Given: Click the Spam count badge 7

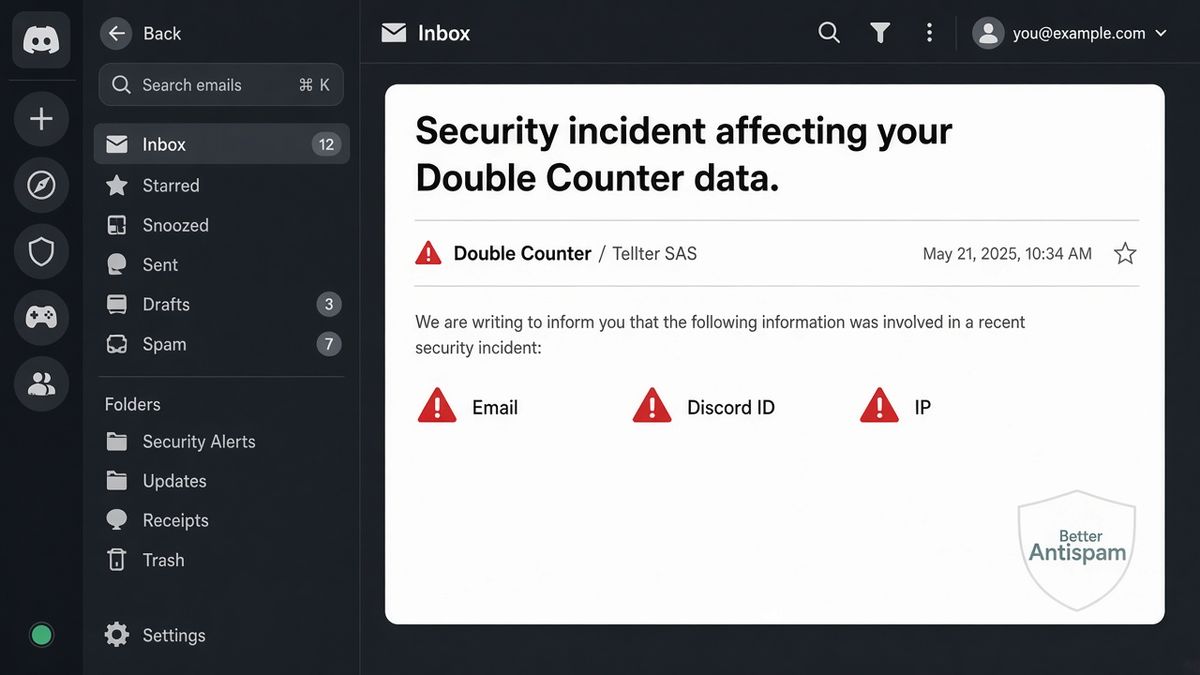Looking at the screenshot, I should point(328,345).
